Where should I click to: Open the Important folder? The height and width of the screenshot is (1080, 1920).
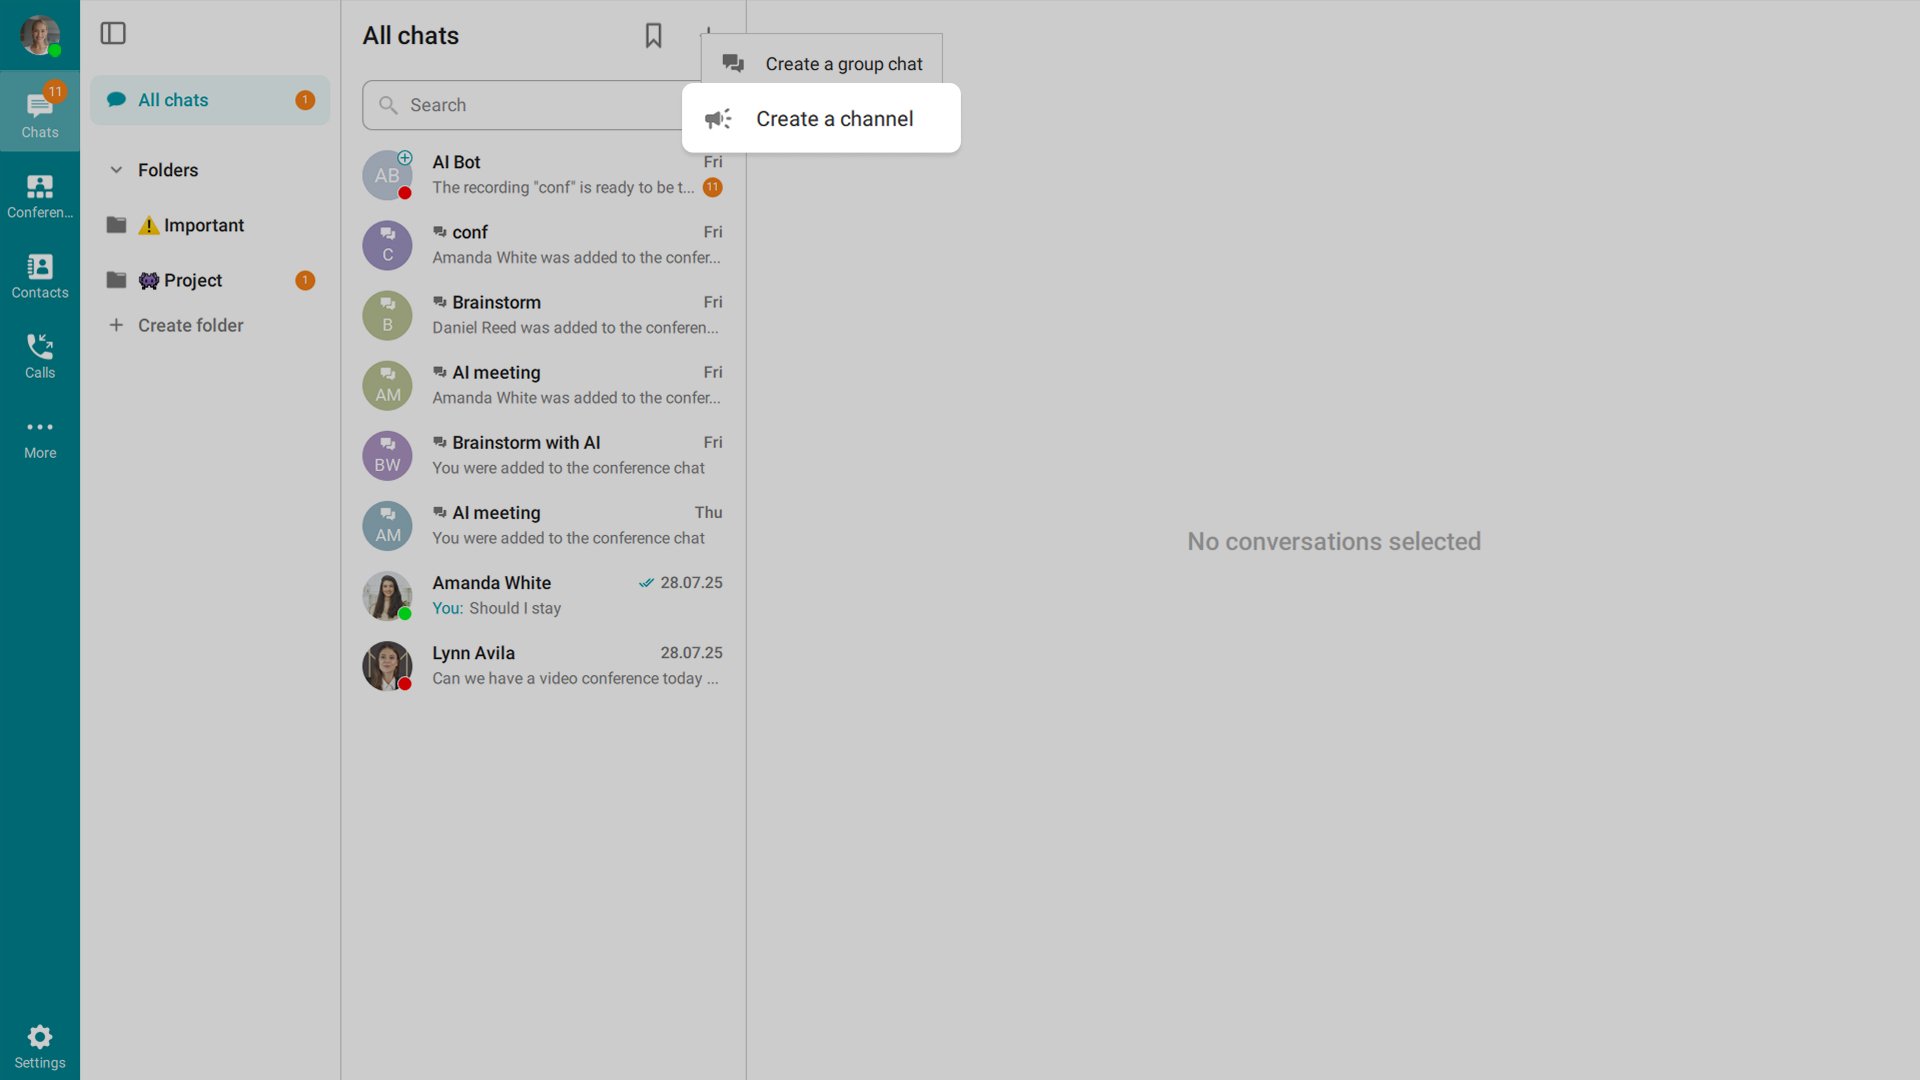pos(203,225)
